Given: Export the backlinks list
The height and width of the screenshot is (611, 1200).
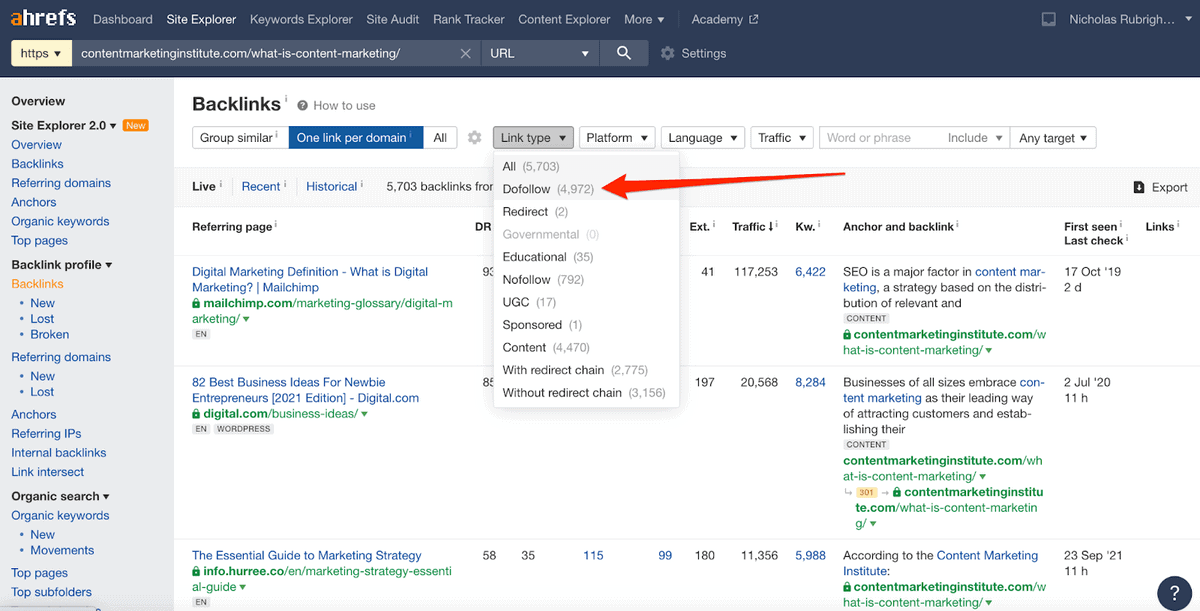Looking at the screenshot, I should (1160, 187).
